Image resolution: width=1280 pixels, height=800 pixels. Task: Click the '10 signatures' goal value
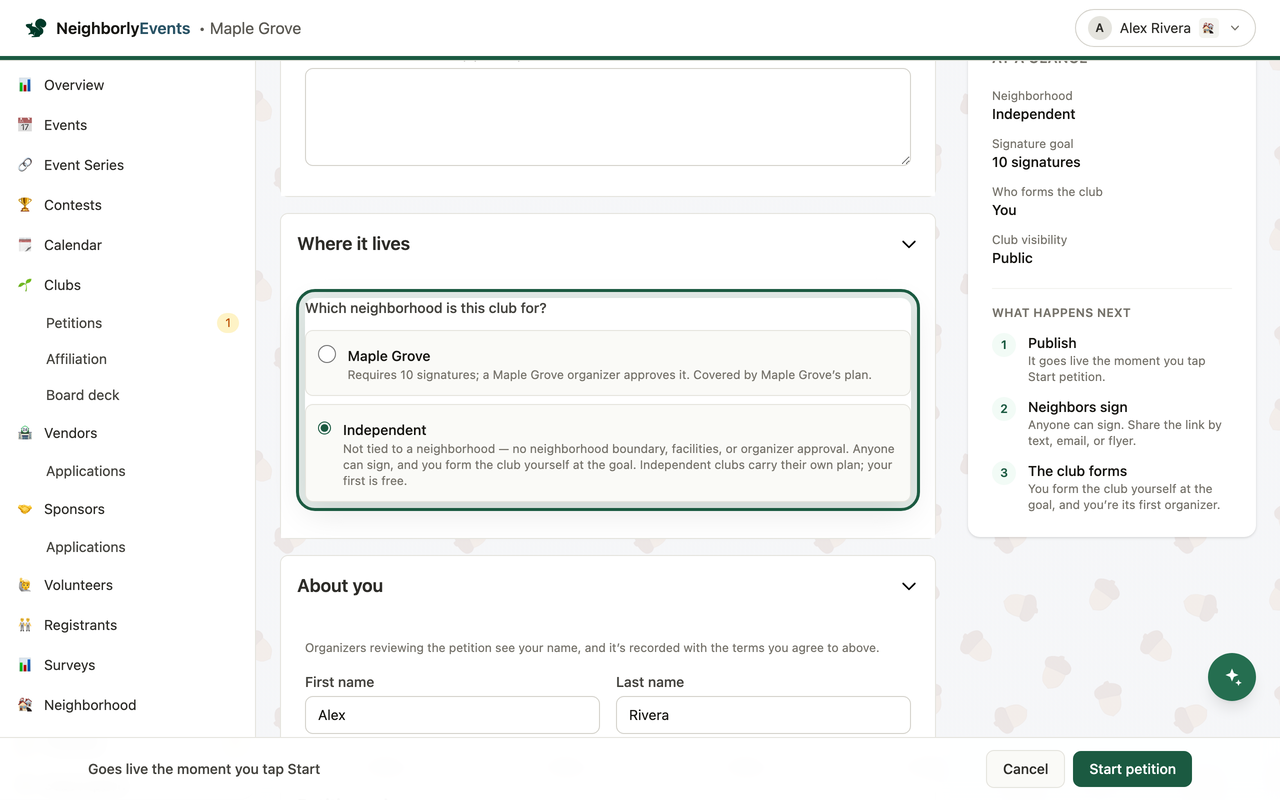click(1036, 162)
